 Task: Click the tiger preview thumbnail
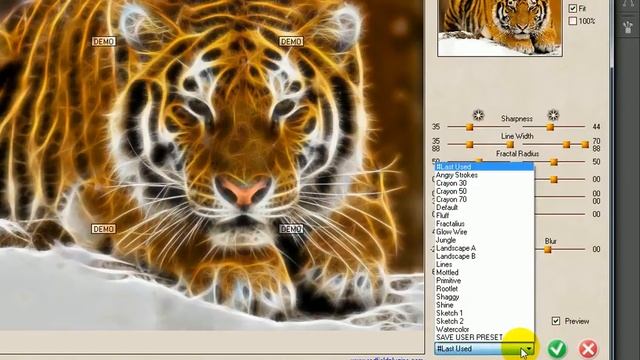coord(500,27)
